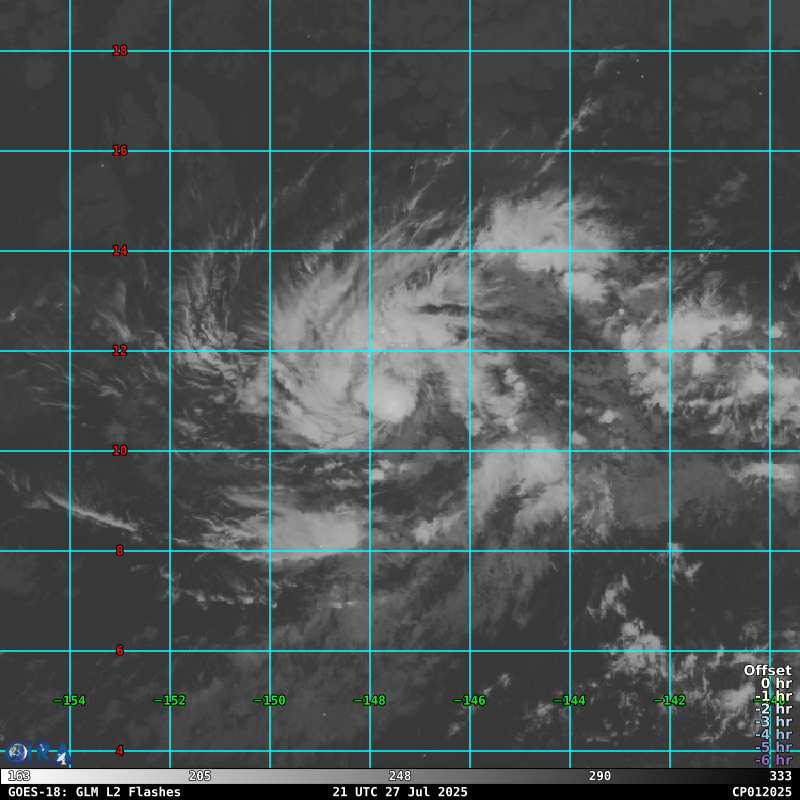Click the 290 value on the color scale
The height and width of the screenshot is (800, 800).
pos(600,776)
